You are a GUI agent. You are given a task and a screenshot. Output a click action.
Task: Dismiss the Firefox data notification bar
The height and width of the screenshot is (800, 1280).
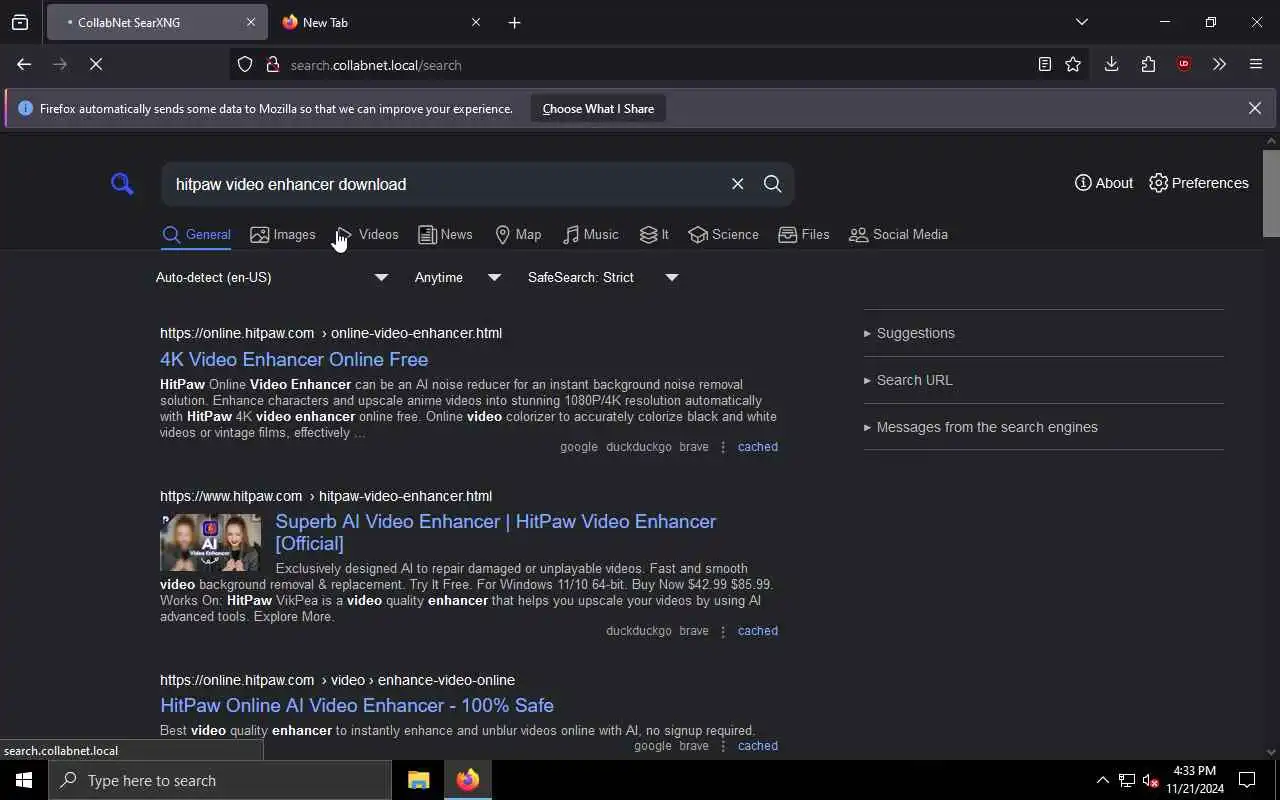click(1254, 108)
